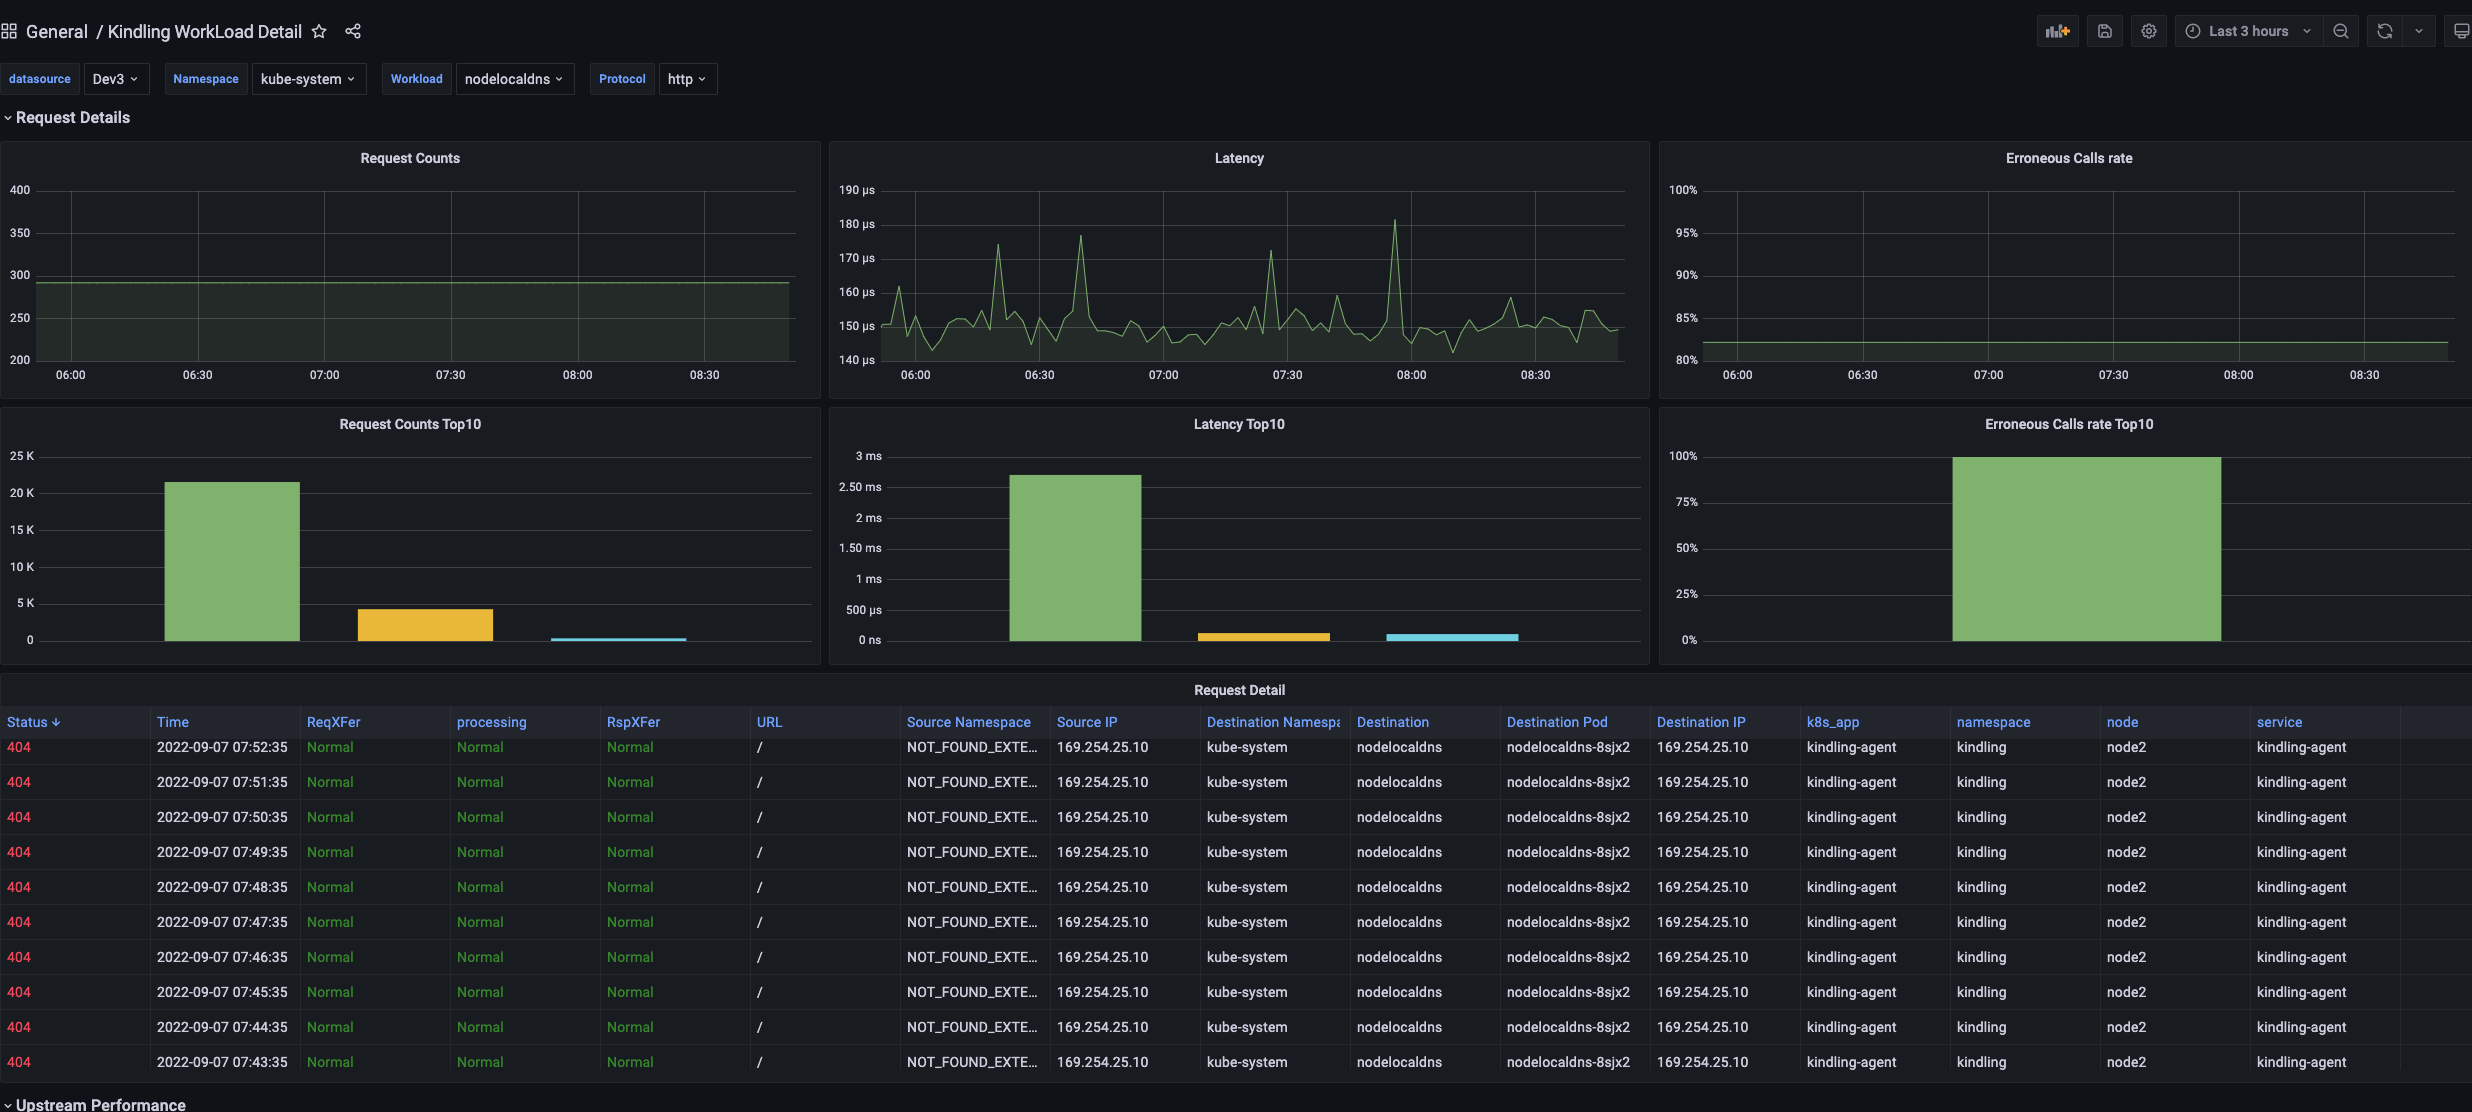Viewport: 2472px width, 1112px height.
Task: Open the http protocol dropdown
Action: pos(687,79)
